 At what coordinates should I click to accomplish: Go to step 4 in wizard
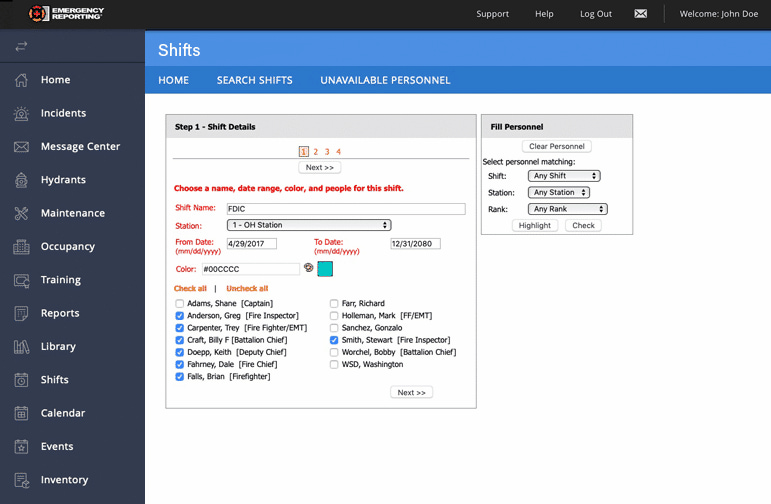(338, 152)
